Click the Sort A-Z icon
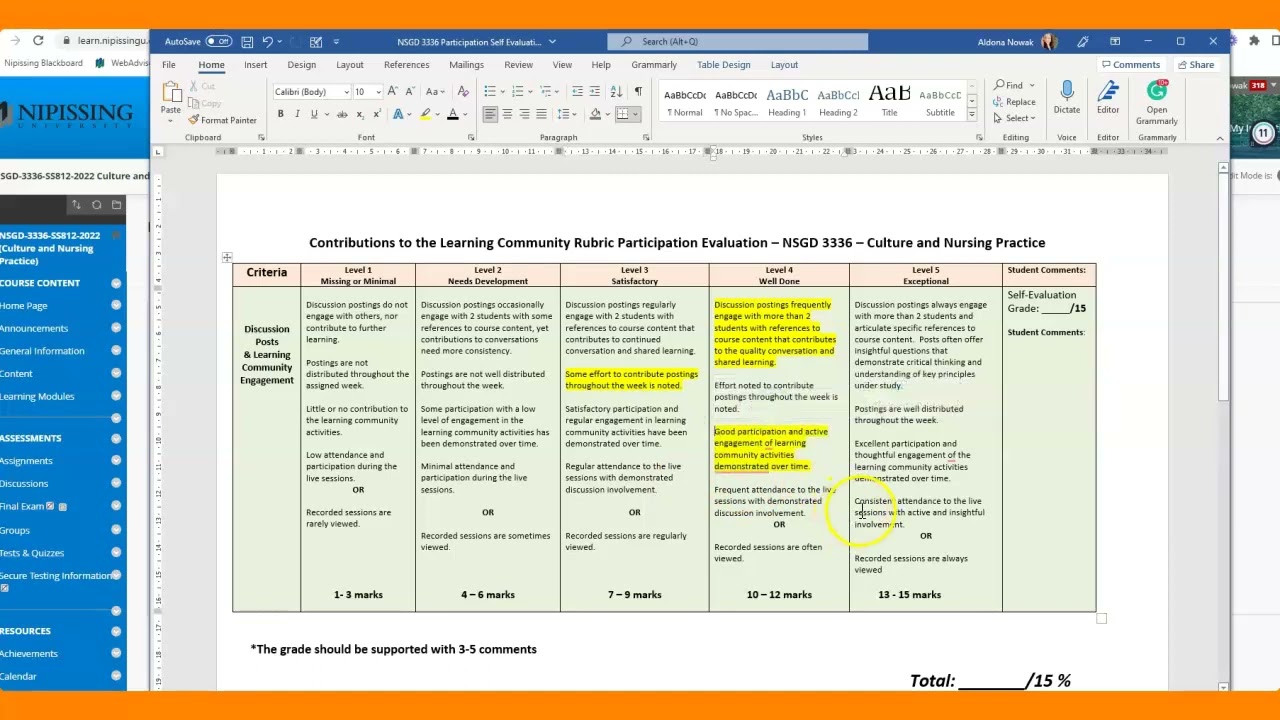 [x=618, y=92]
